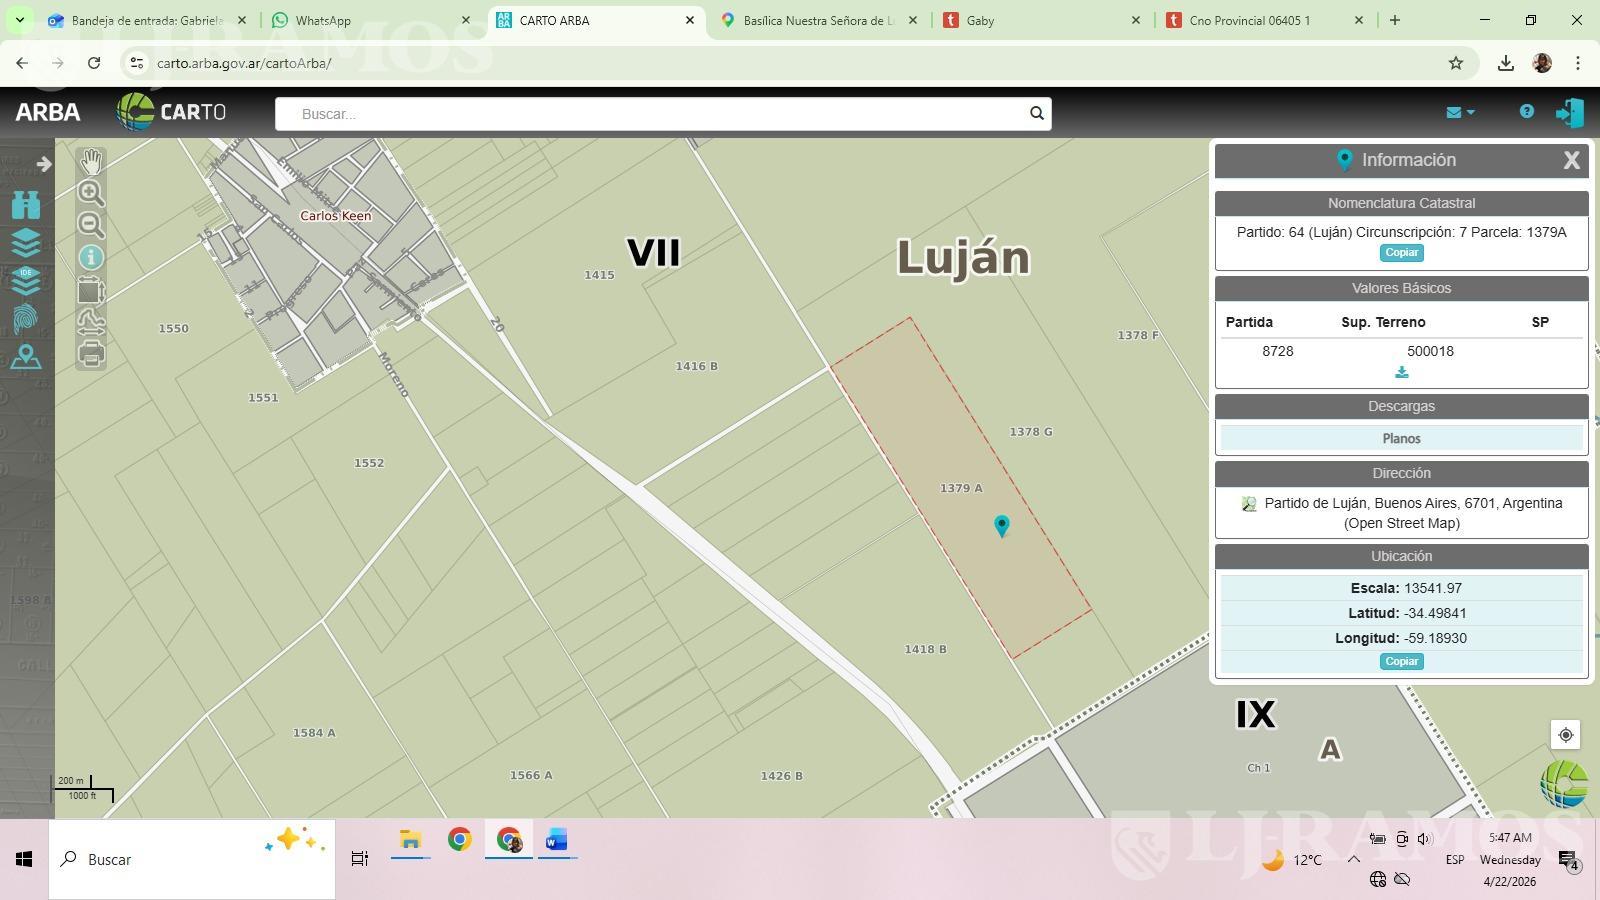Screen dimensions: 1600x900
Task: Switch to the WhatsApp tab
Action: 322,20
